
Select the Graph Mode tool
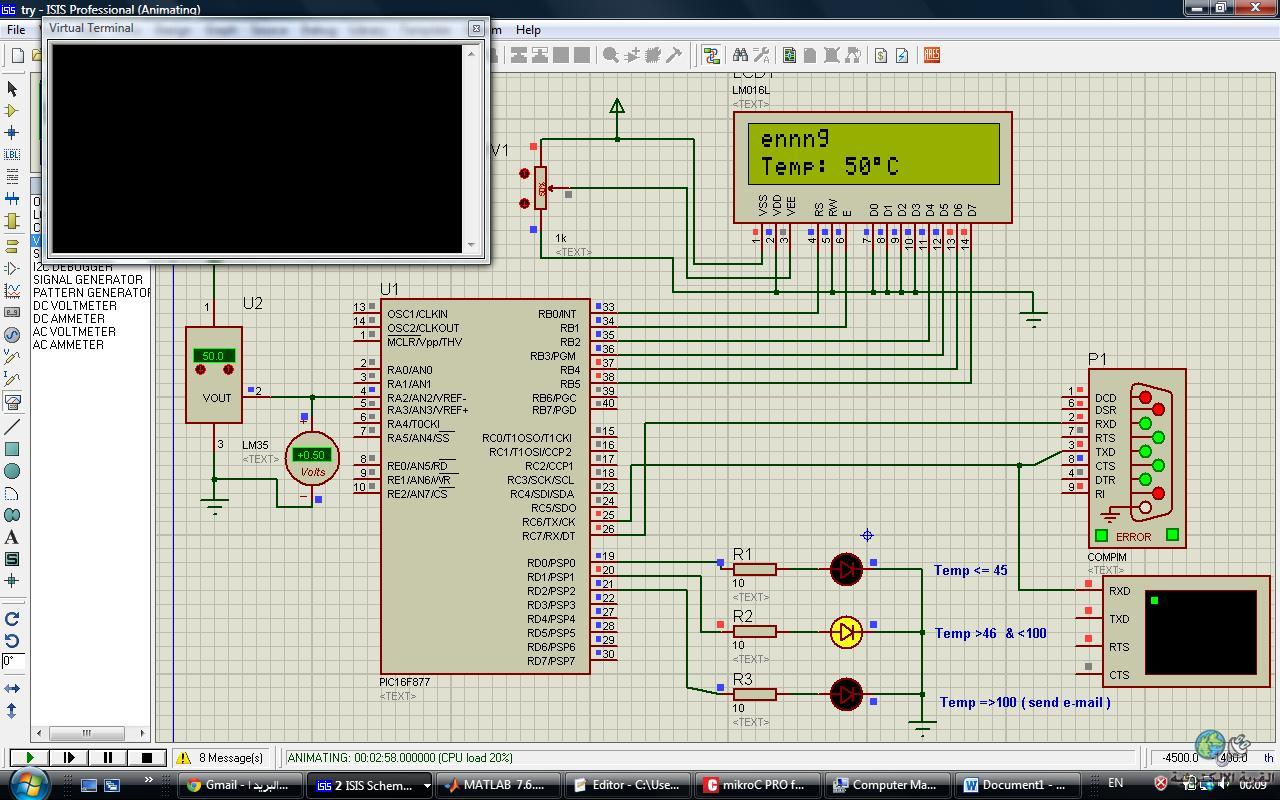pos(12,290)
